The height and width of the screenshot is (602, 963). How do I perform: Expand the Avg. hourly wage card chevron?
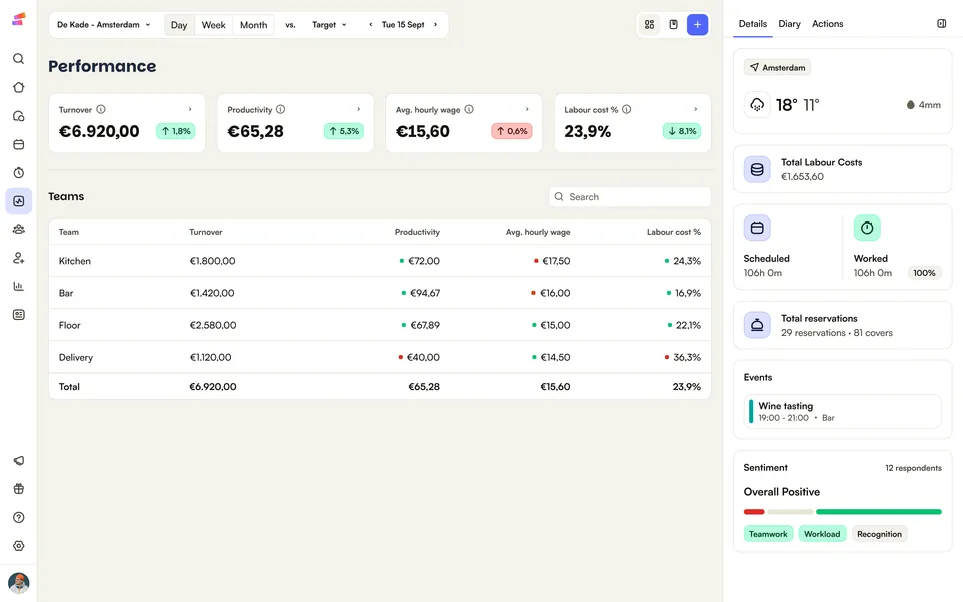527,109
